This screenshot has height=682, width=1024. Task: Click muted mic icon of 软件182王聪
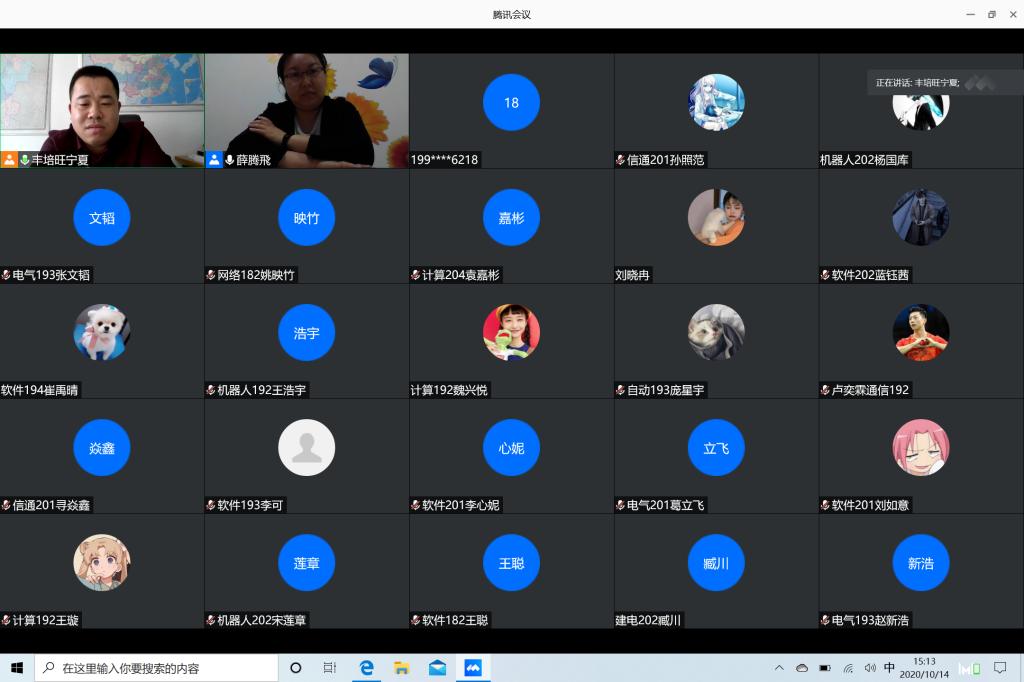[416, 620]
